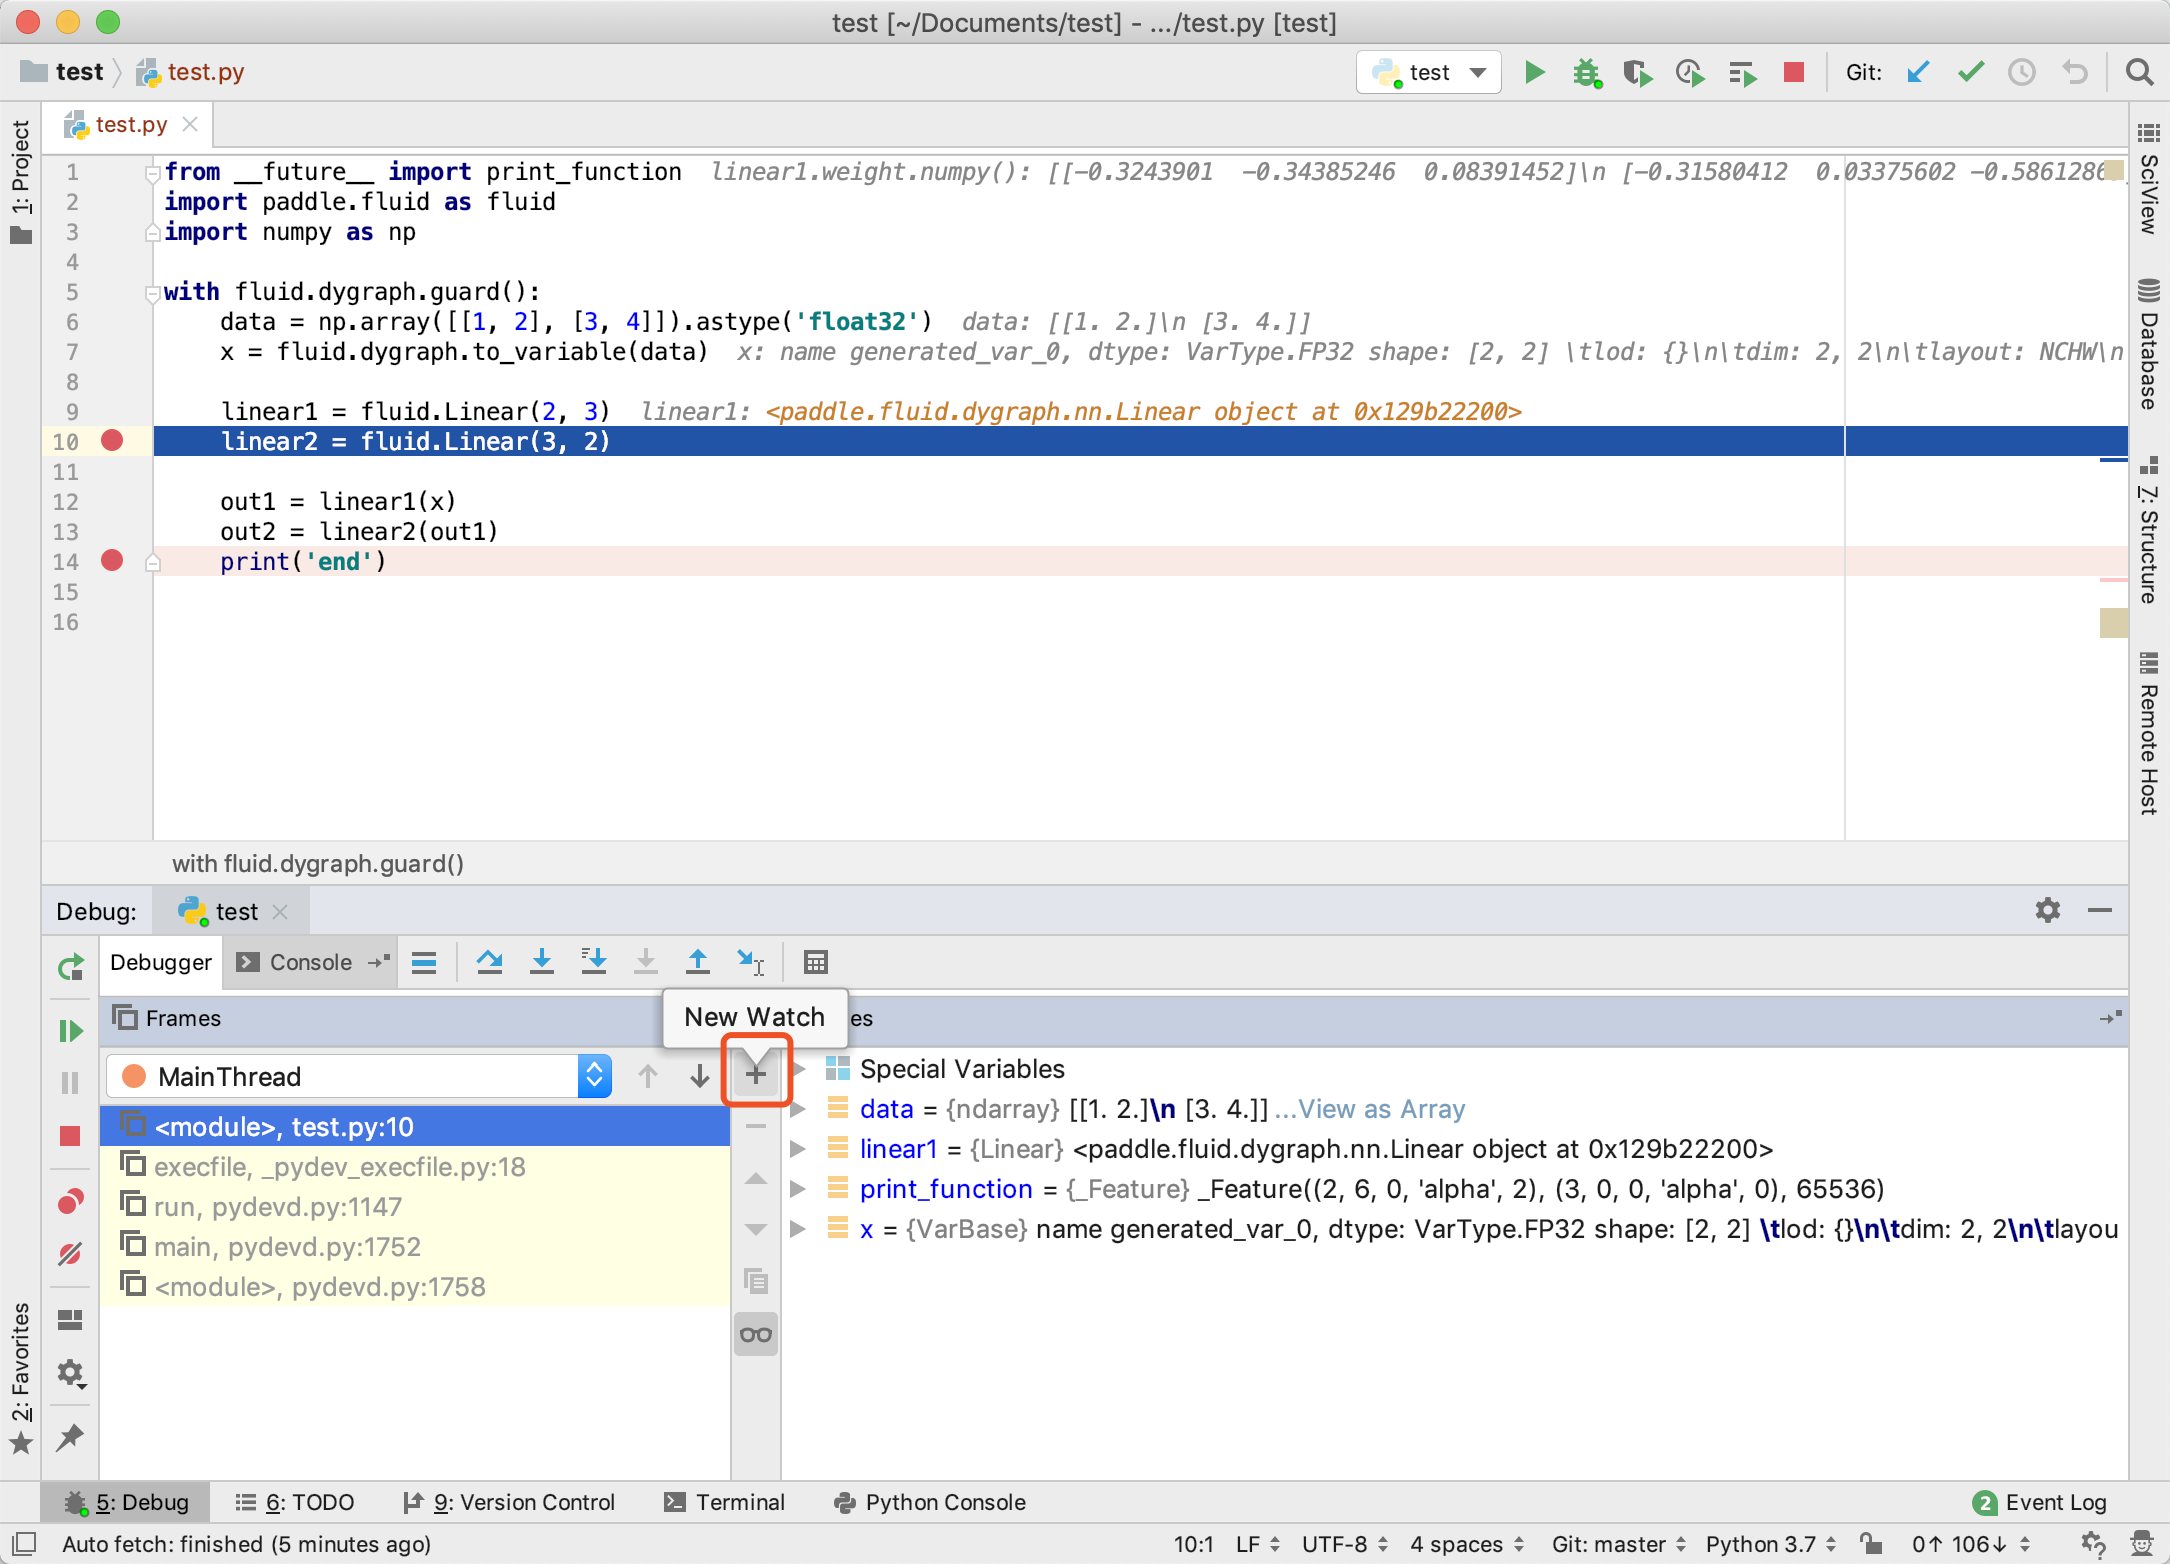
Task: Toggle Mute Breakpoints icon
Action: [x=70, y=1254]
